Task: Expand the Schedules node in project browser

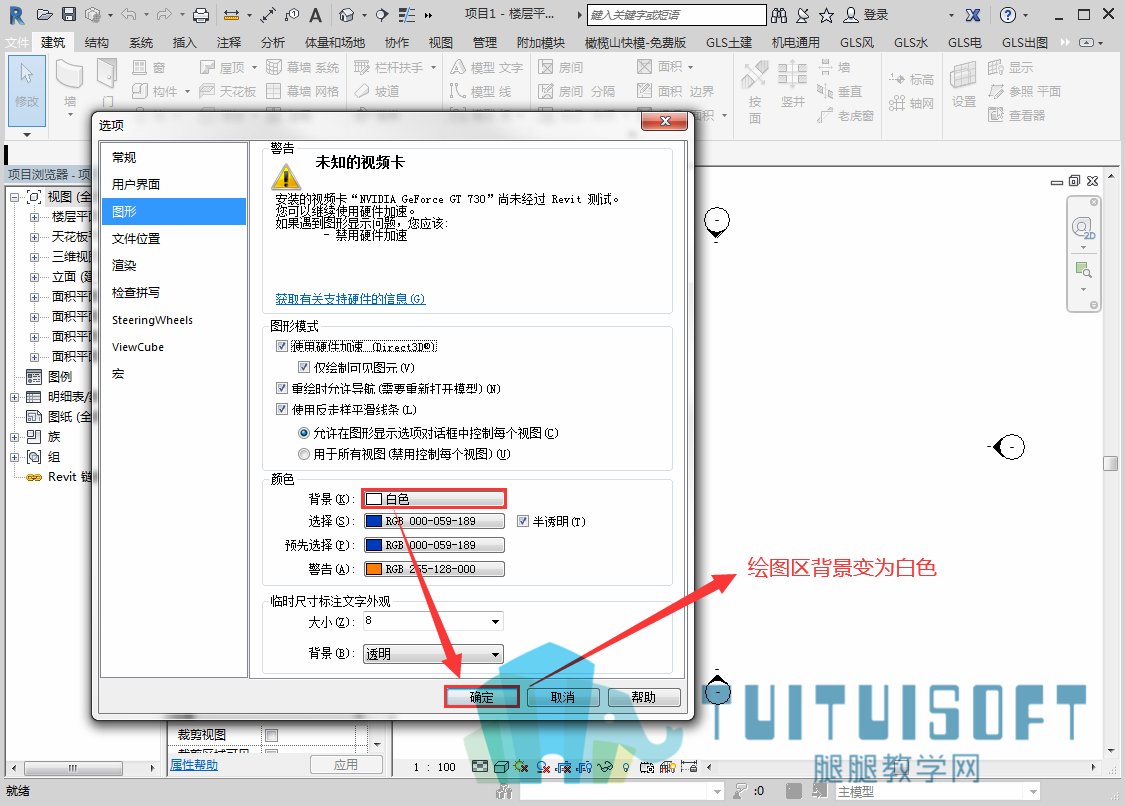Action: point(14,397)
